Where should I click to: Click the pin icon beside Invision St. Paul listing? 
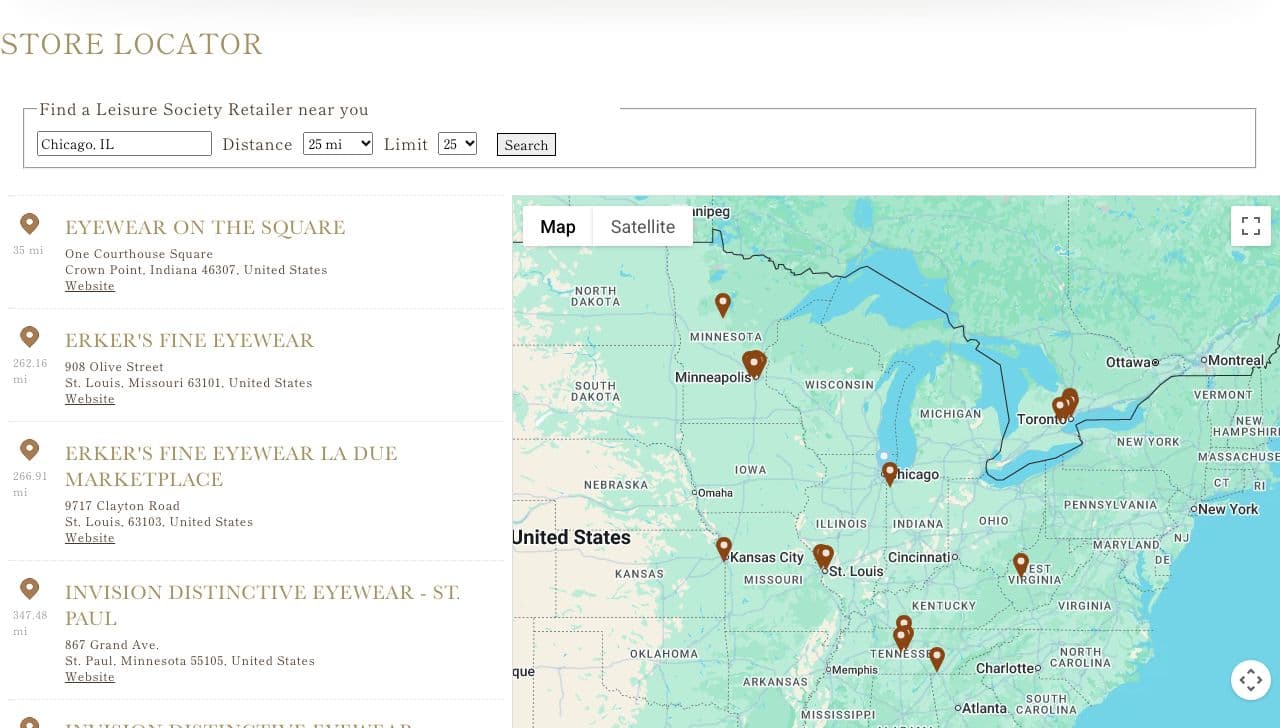click(29, 589)
